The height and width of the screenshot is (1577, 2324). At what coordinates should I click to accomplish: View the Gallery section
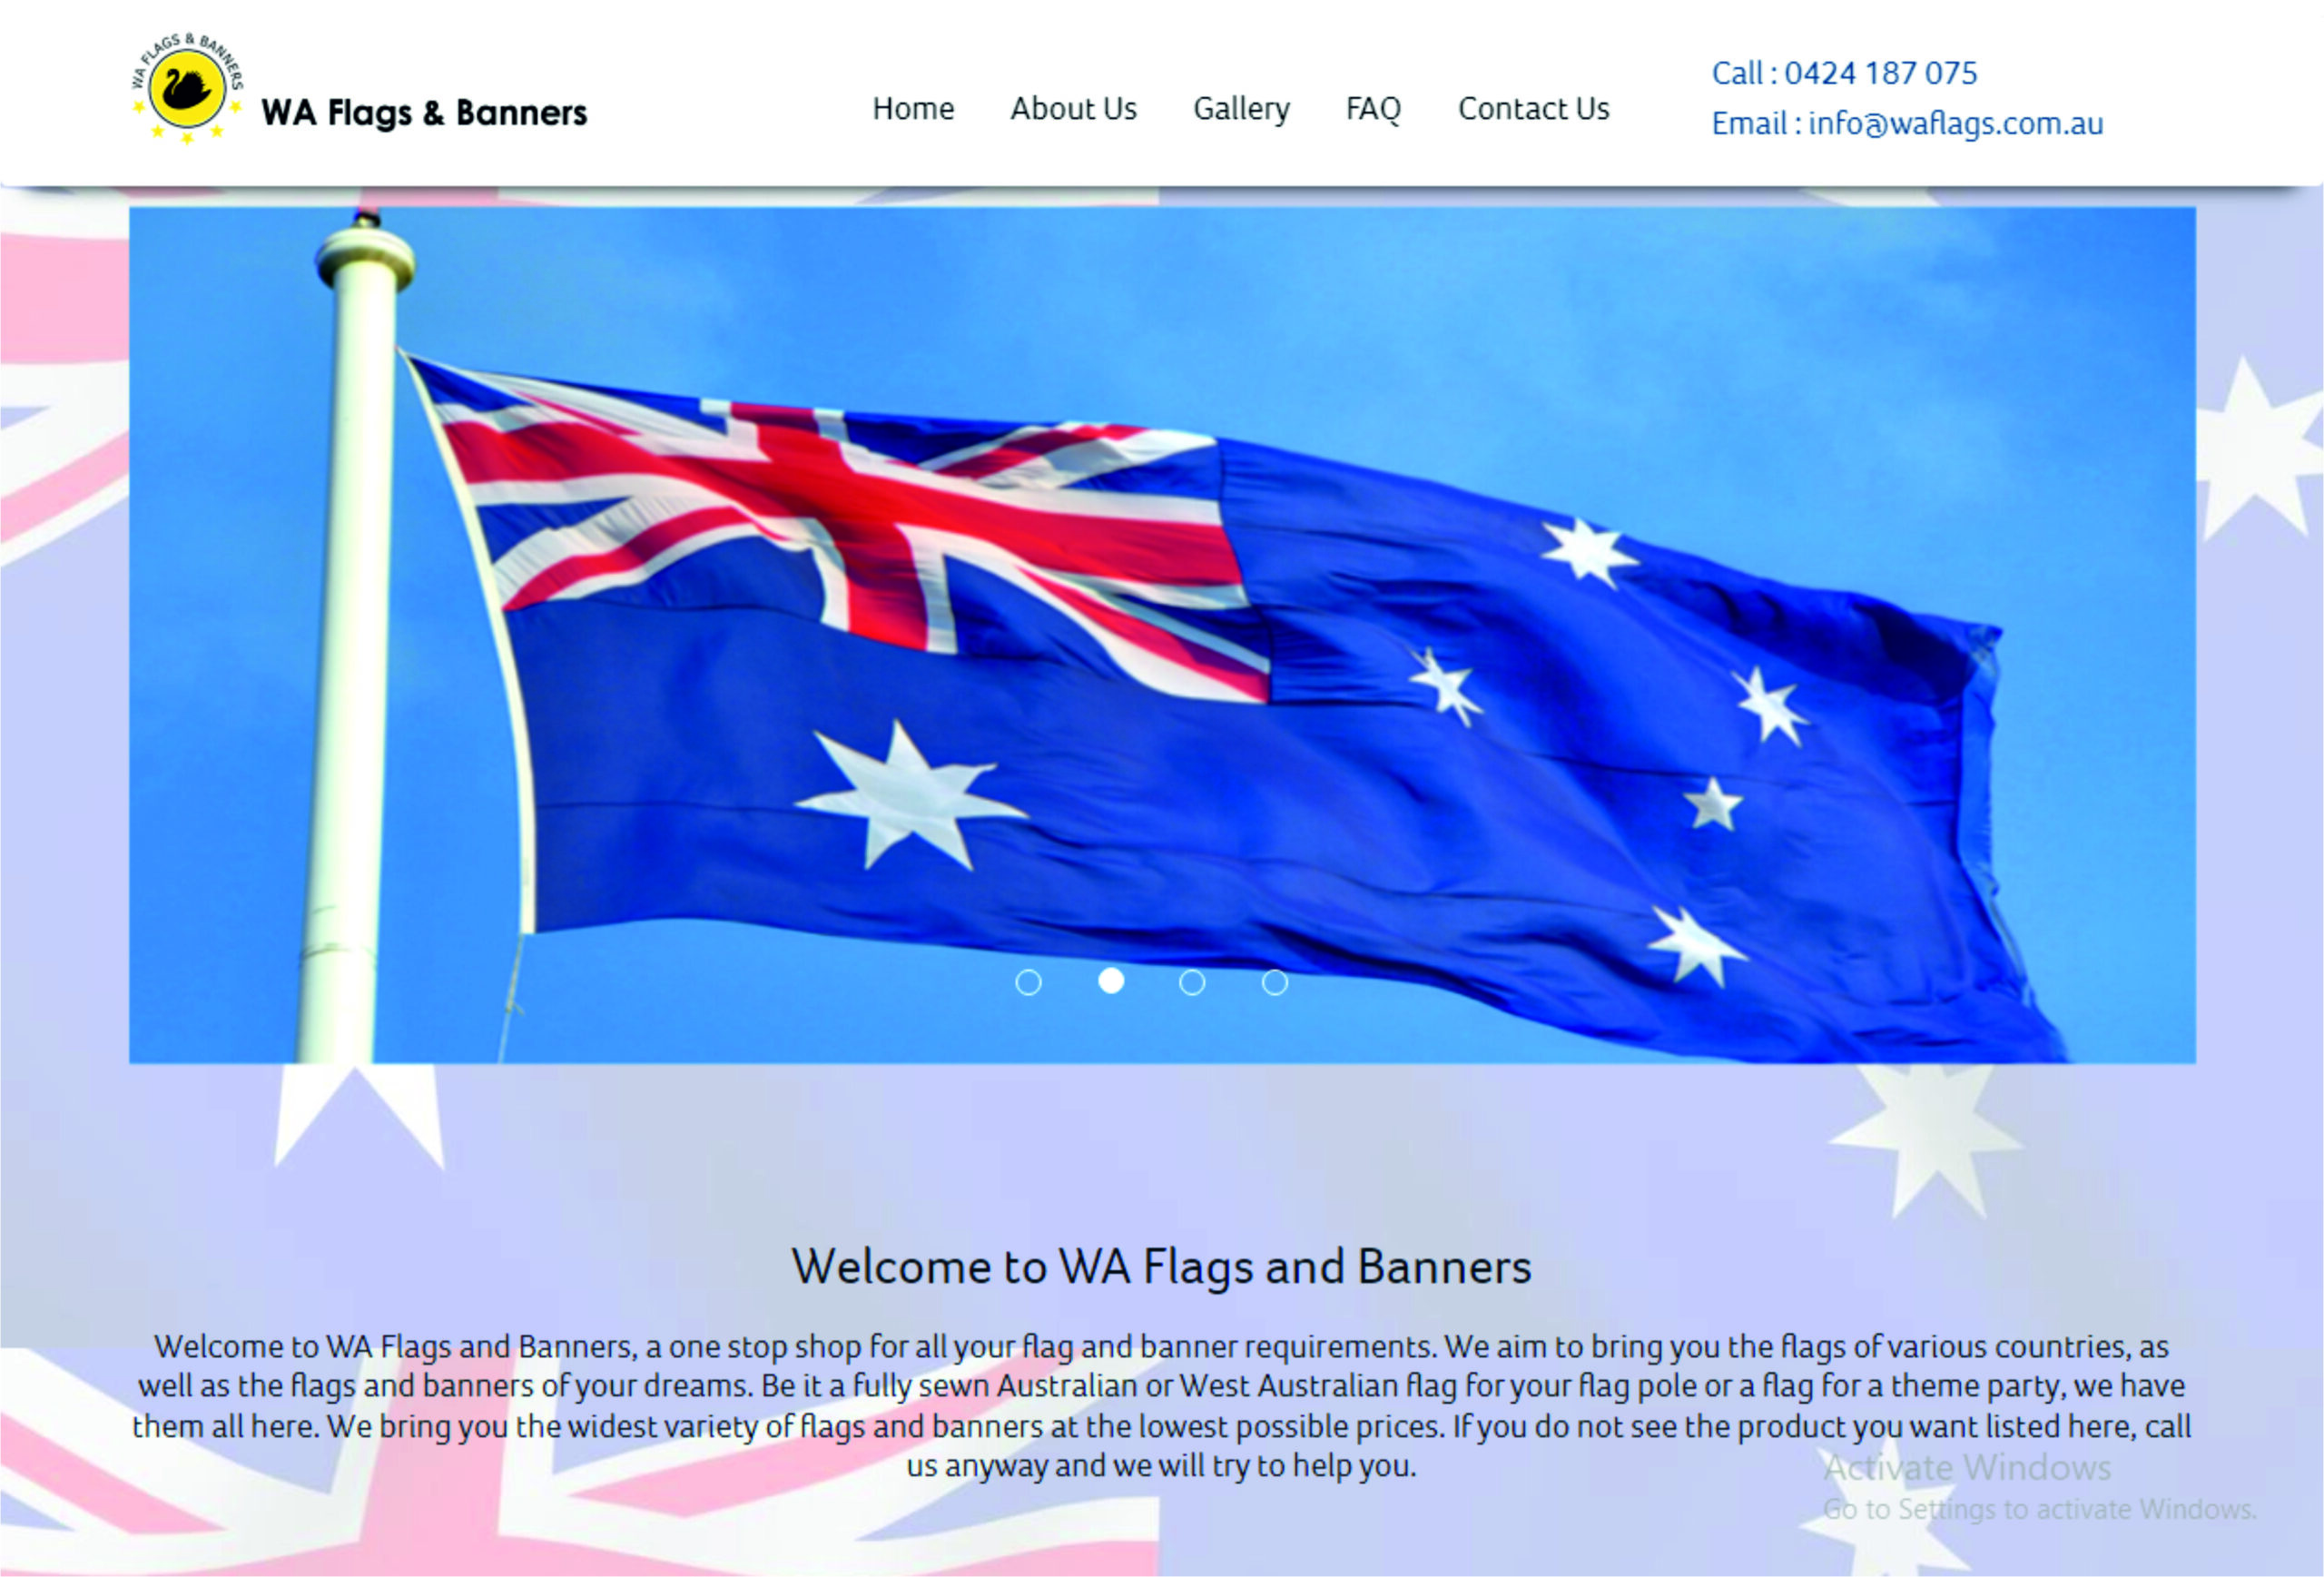[1240, 109]
